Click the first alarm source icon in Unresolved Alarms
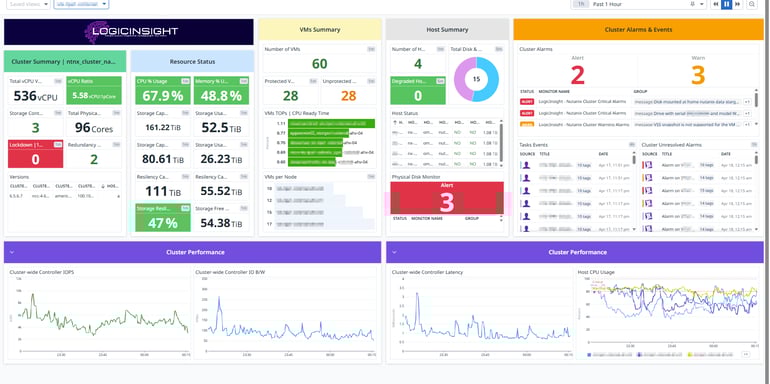Screen dimensions: 770x384 coord(648,165)
